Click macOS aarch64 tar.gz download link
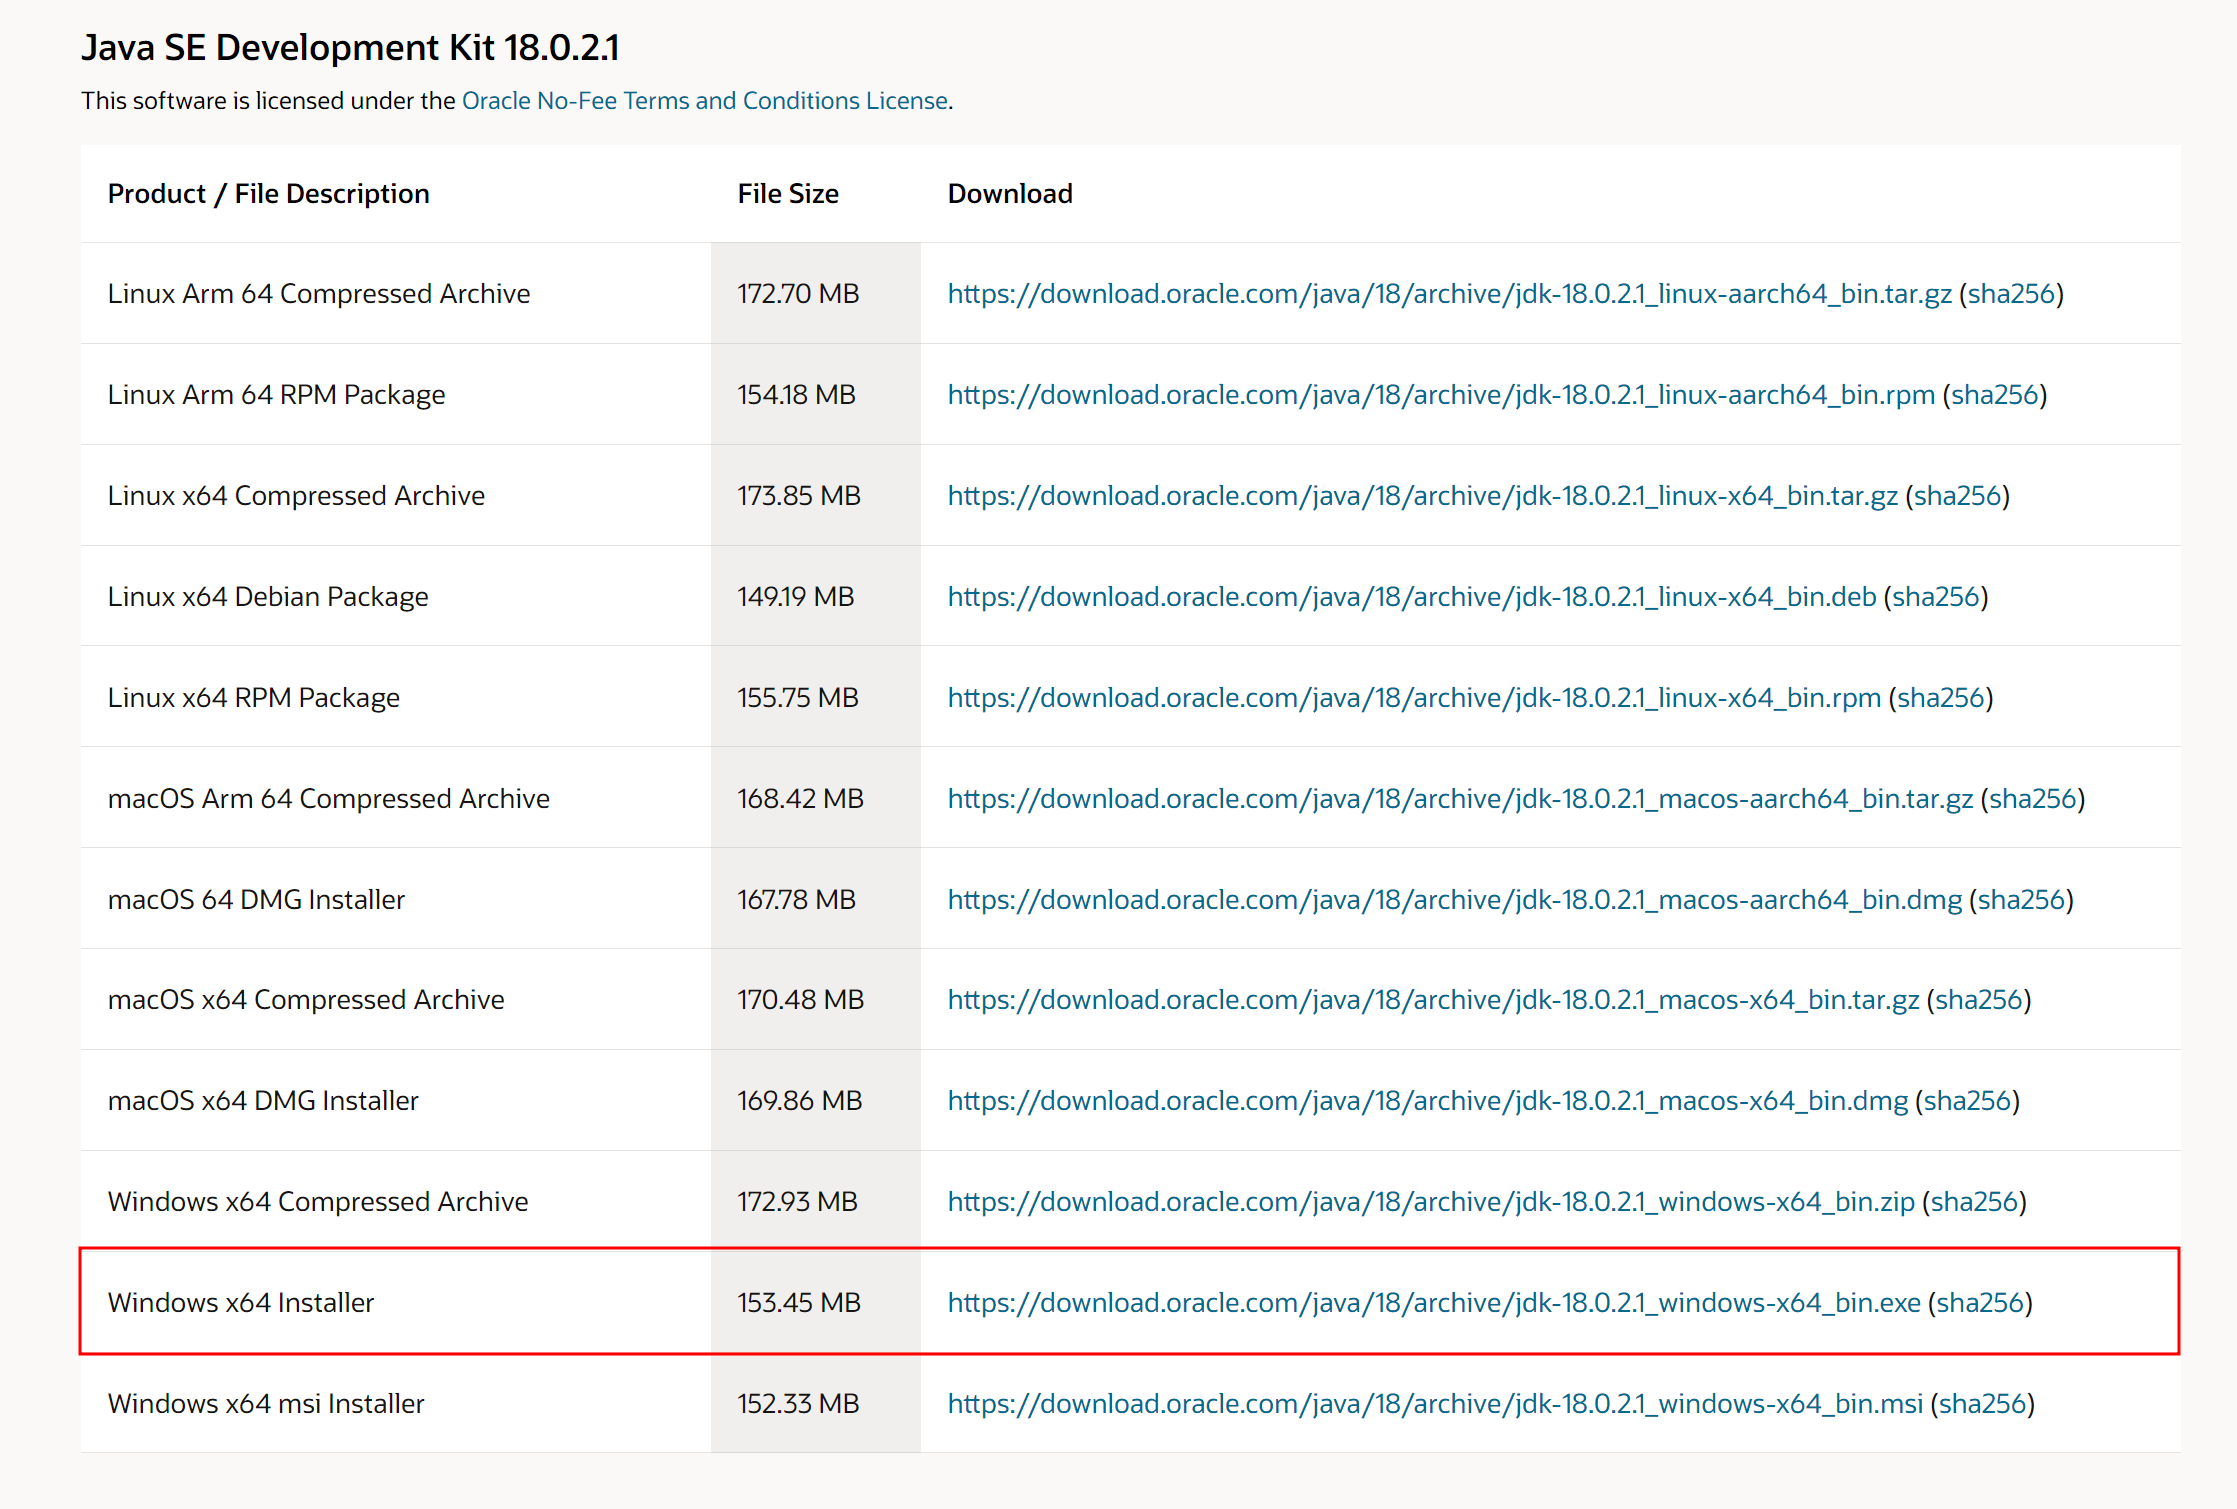 (1459, 799)
